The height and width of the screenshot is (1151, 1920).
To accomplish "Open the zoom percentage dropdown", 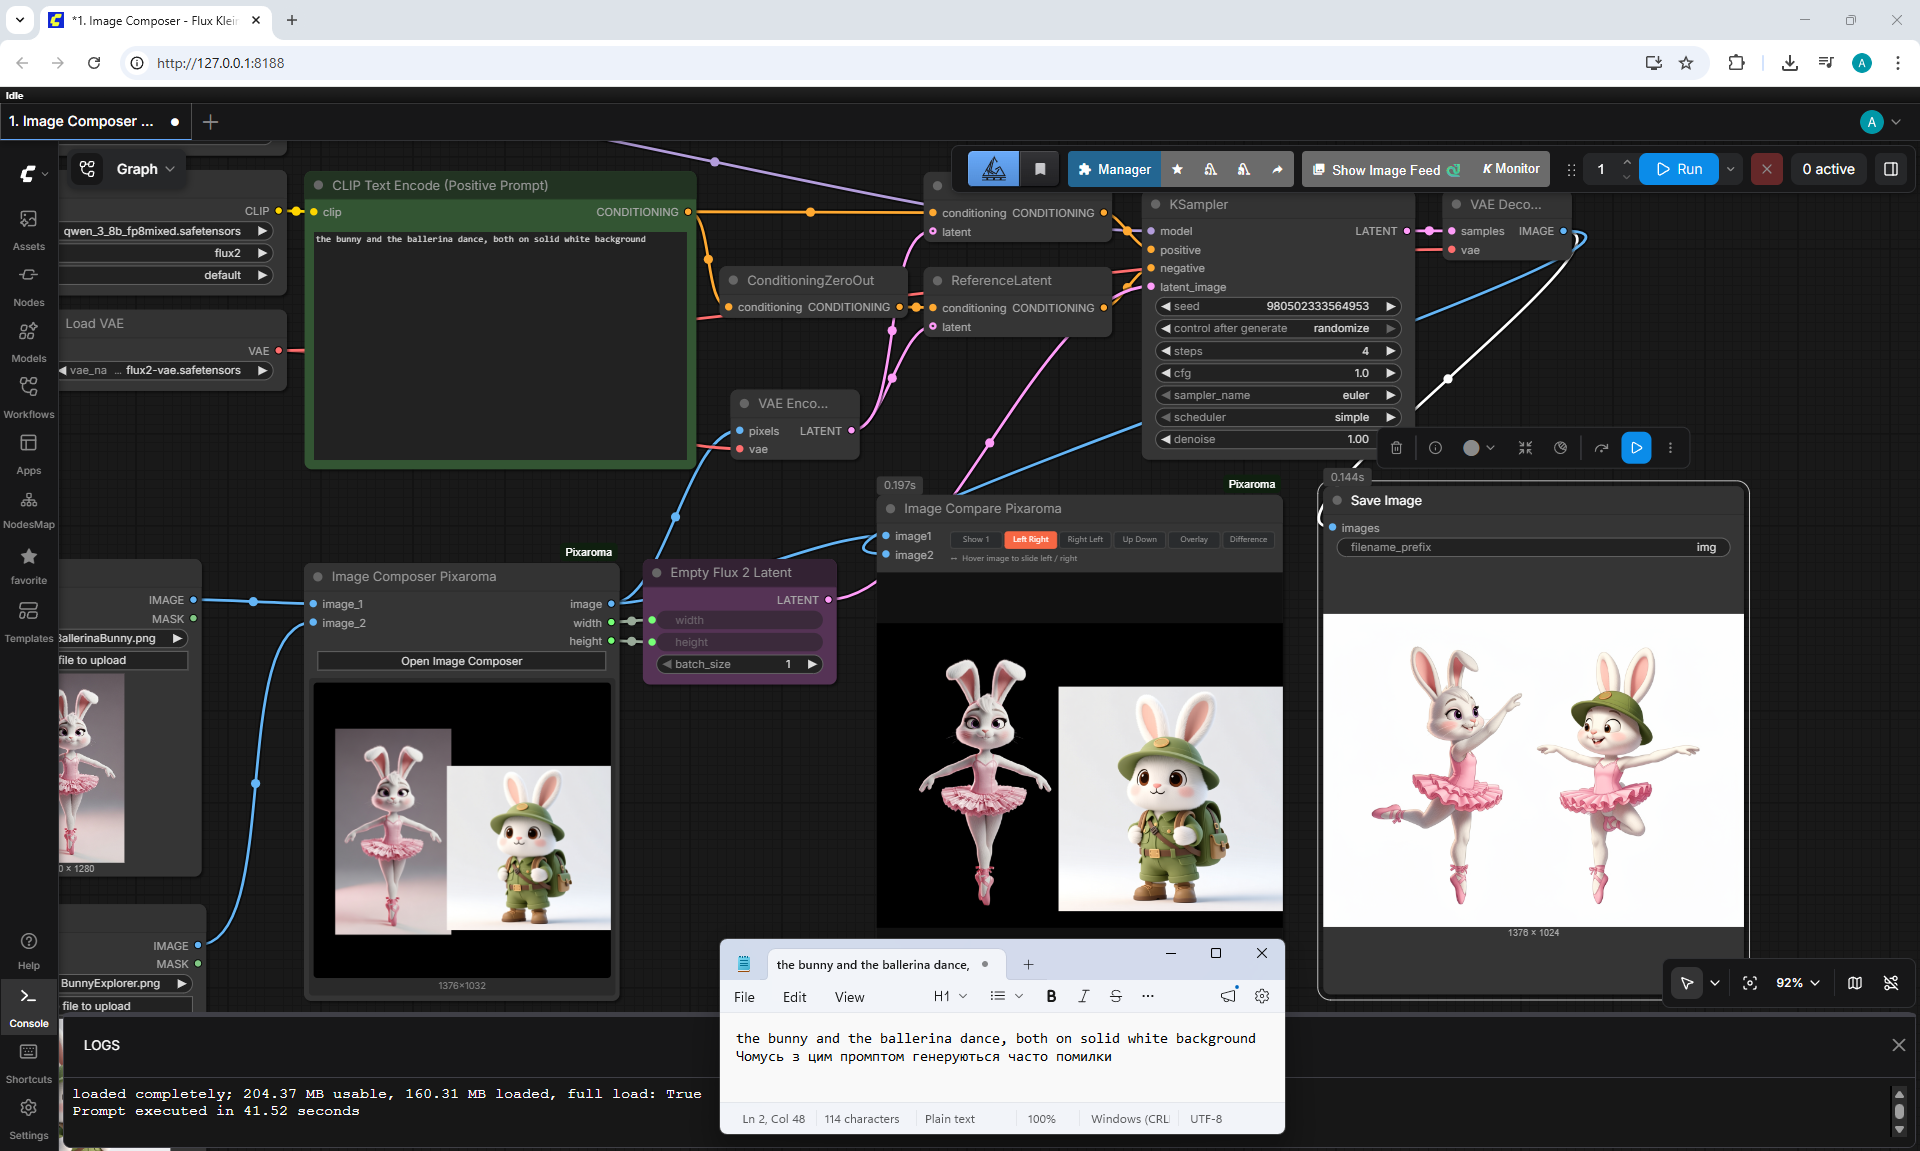I will (1798, 983).
